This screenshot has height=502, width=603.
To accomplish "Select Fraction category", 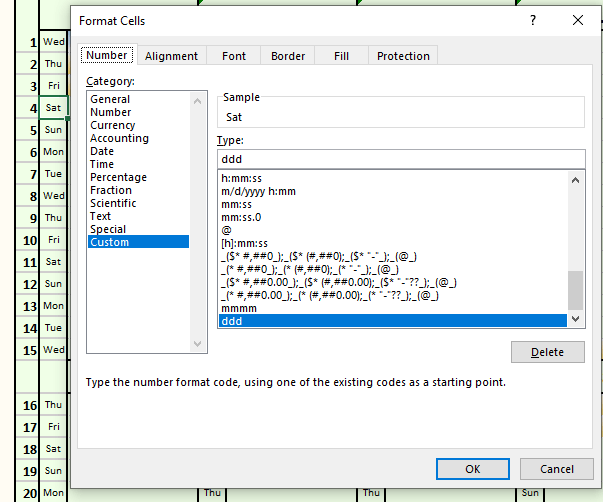I will pos(138,190).
